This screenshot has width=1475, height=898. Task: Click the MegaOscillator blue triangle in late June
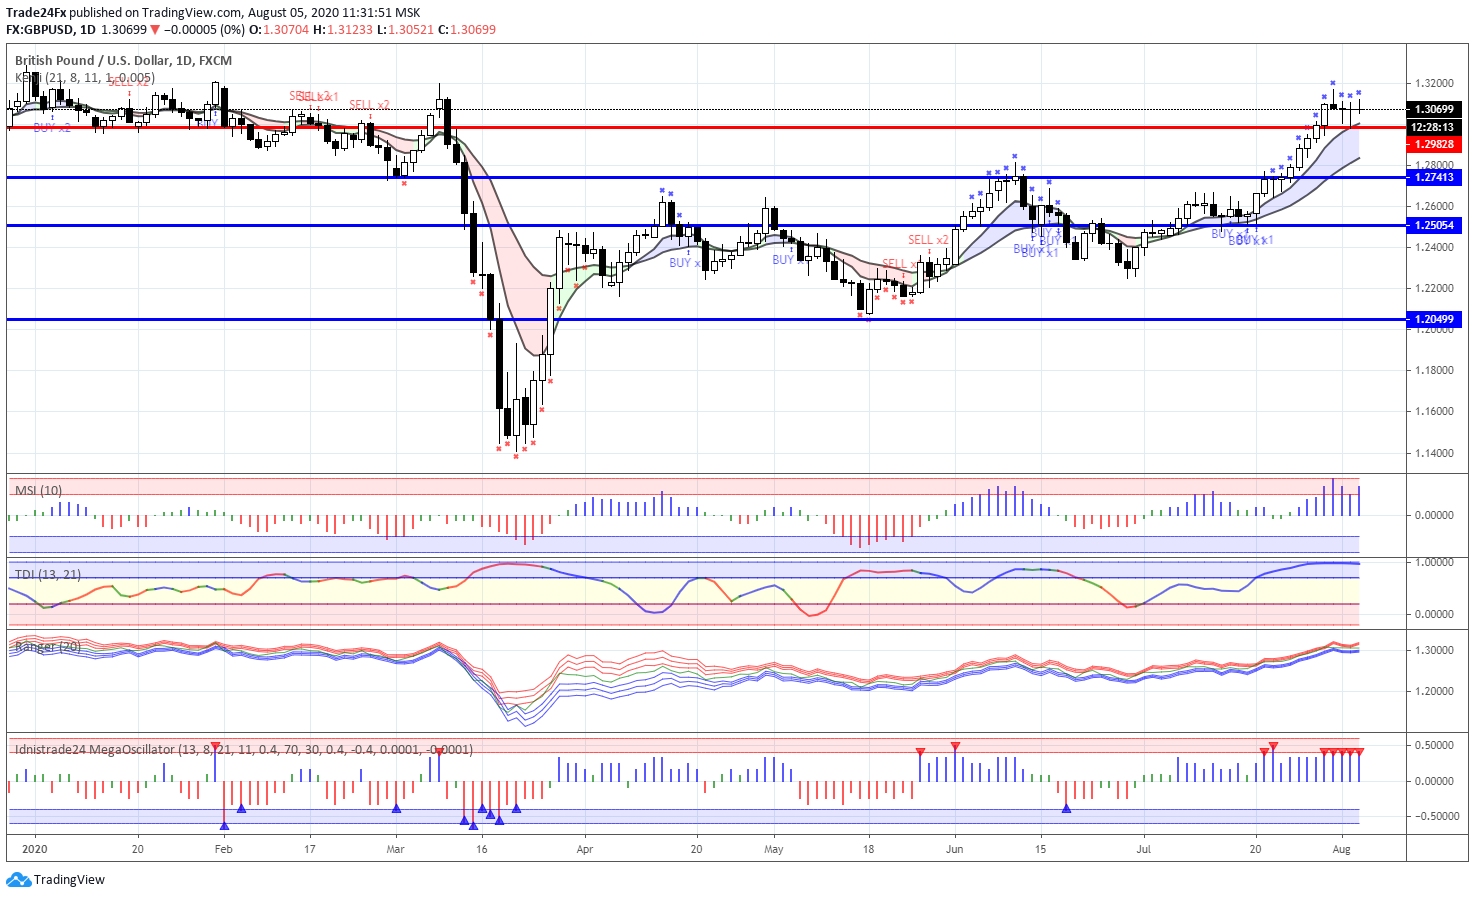1066,808
